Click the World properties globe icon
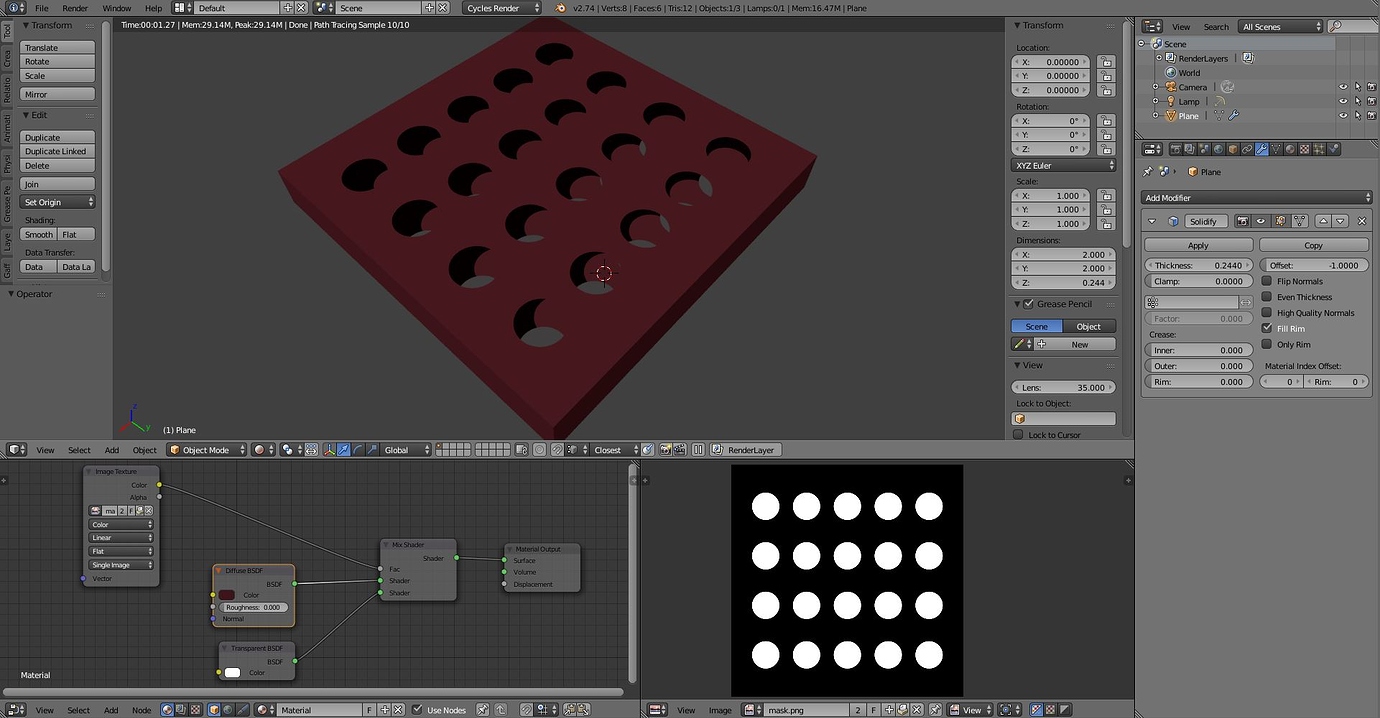 tap(1216, 148)
